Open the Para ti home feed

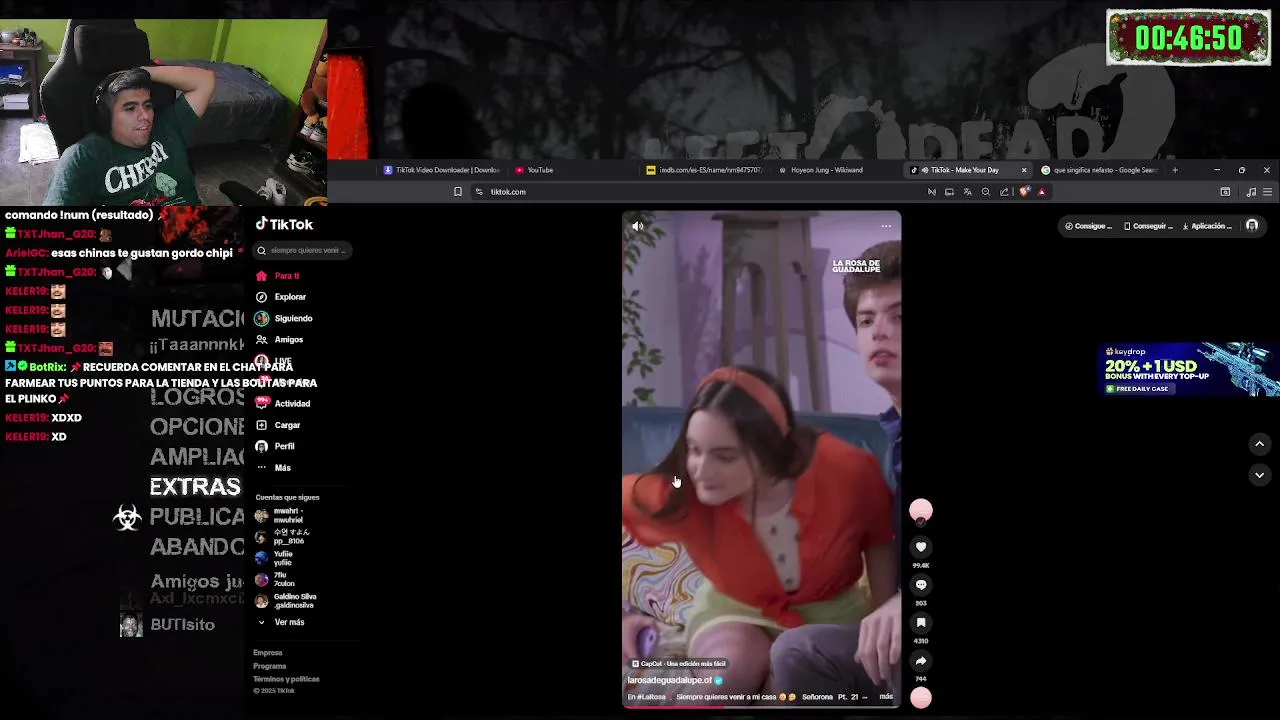[278, 276]
